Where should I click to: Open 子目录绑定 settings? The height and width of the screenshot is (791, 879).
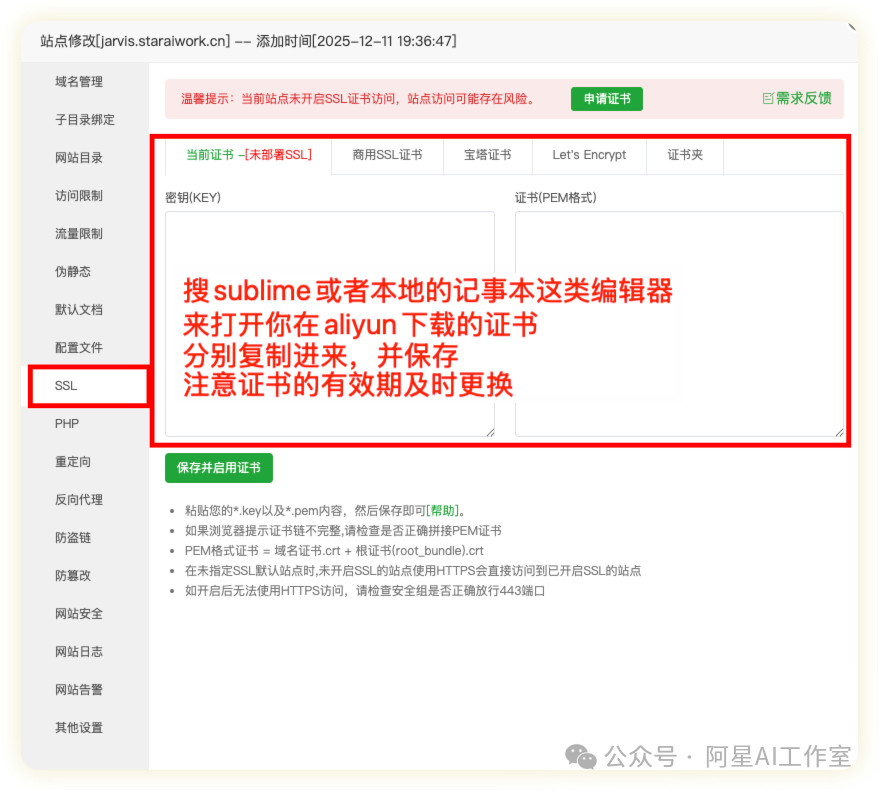[85, 120]
